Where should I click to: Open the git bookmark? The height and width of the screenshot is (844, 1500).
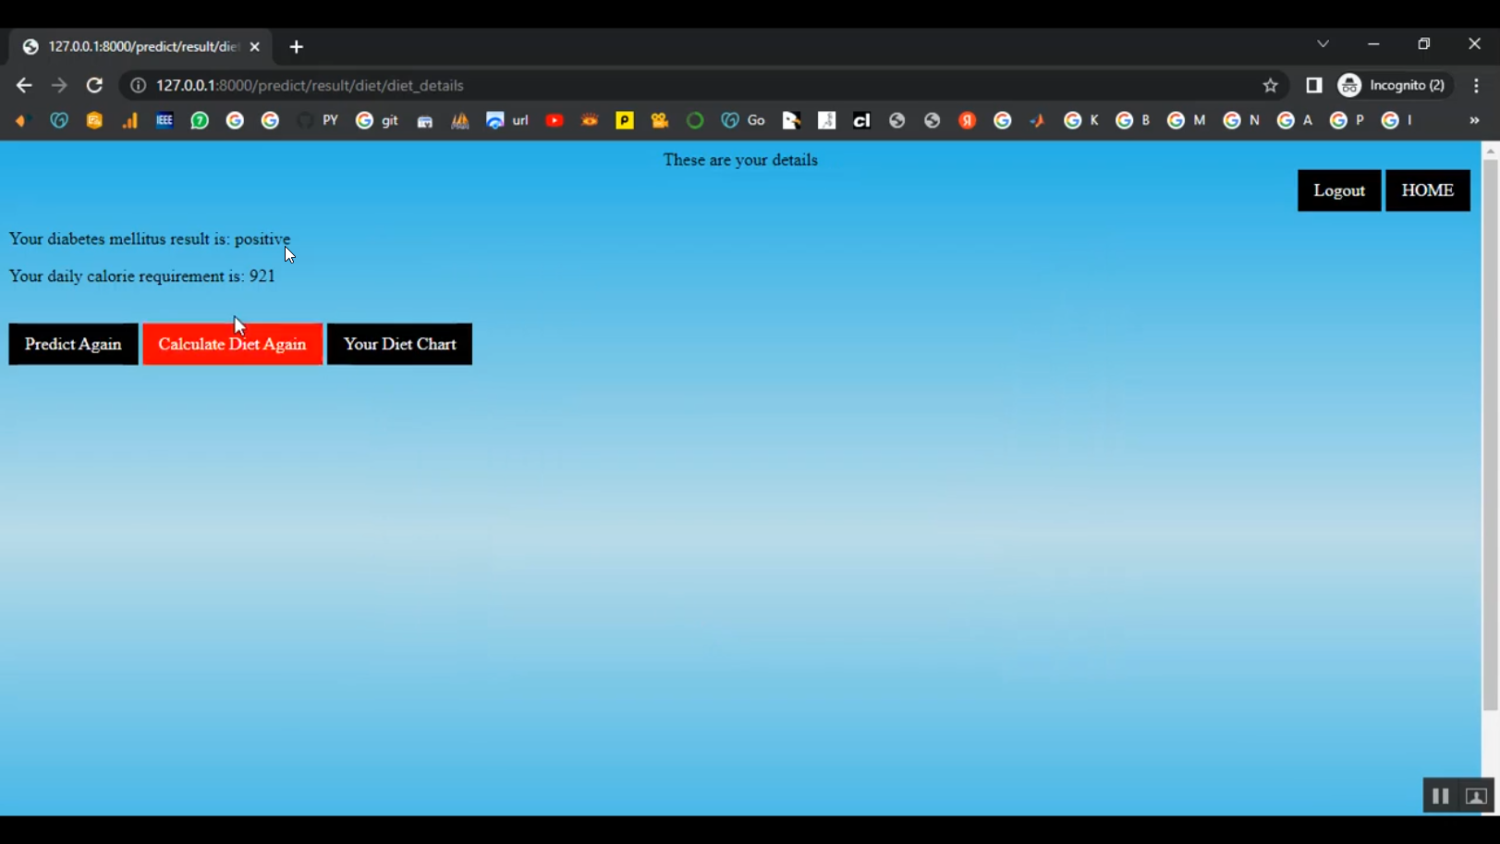click(x=377, y=121)
